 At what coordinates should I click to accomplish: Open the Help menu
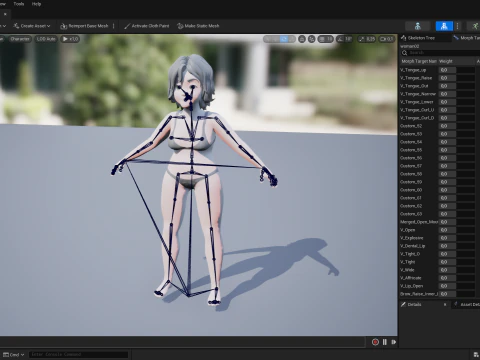coord(36,4)
